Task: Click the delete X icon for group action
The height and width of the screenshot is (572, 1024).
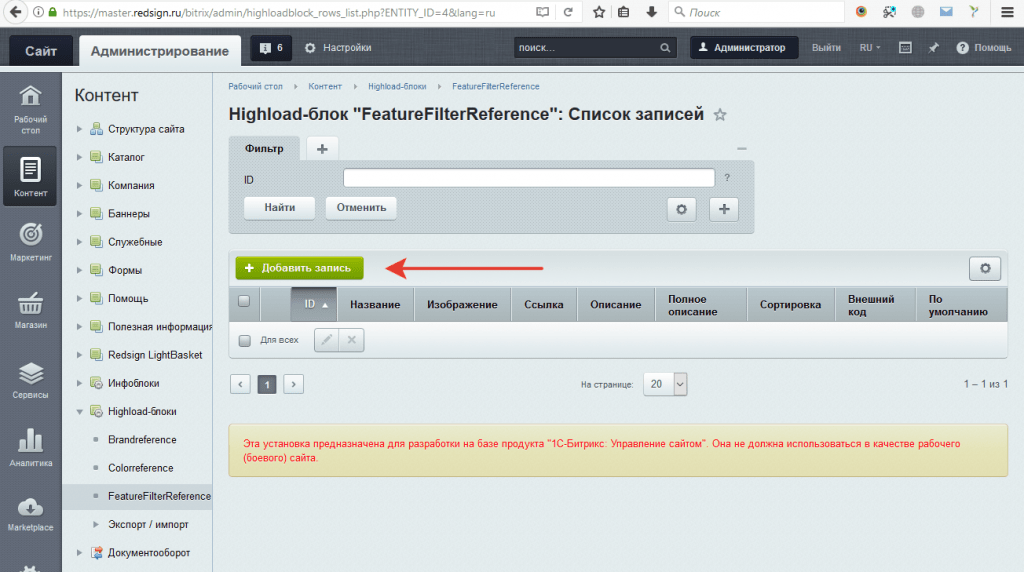Action: pyautogui.click(x=351, y=340)
